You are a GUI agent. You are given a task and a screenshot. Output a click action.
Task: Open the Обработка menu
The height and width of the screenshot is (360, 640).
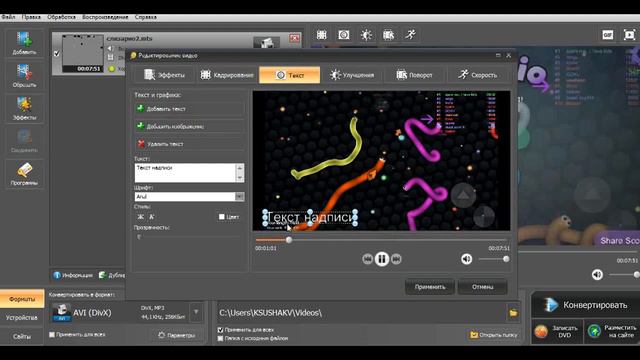[61, 17]
